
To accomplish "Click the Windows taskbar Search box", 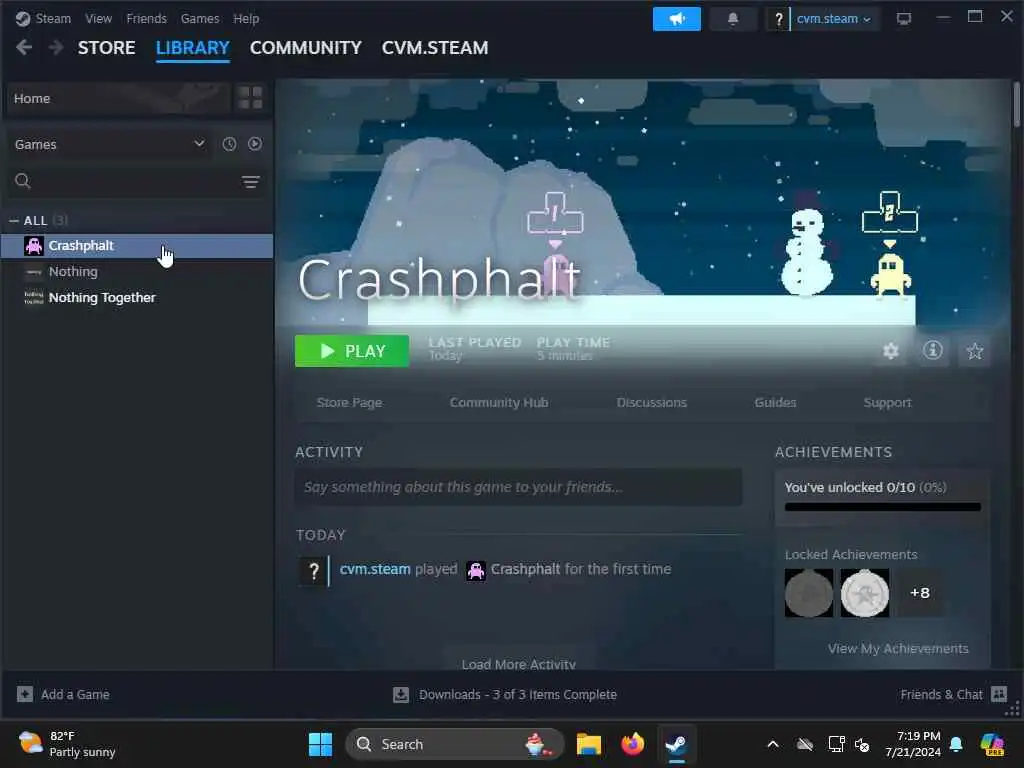I will 454,744.
